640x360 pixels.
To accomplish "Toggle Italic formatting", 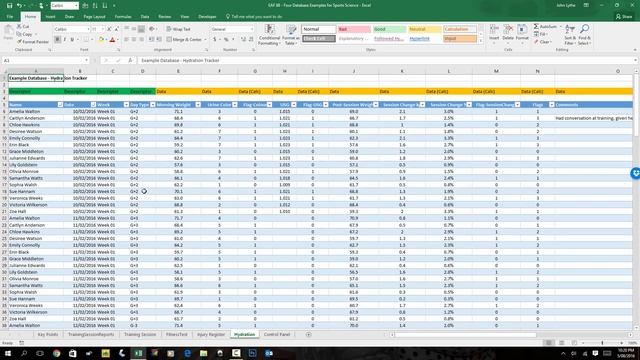I will tap(64, 40).
